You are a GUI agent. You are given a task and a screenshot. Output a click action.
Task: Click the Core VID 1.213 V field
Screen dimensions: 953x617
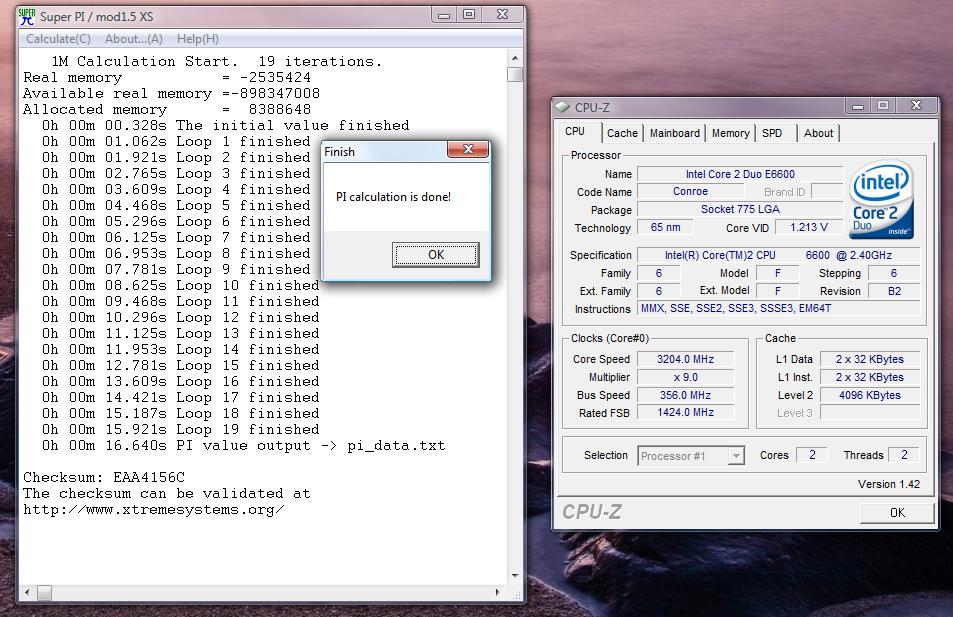coord(808,228)
